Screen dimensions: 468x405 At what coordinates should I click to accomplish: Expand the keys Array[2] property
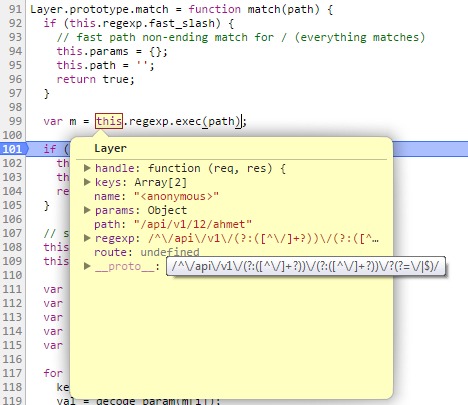[87, 182]
